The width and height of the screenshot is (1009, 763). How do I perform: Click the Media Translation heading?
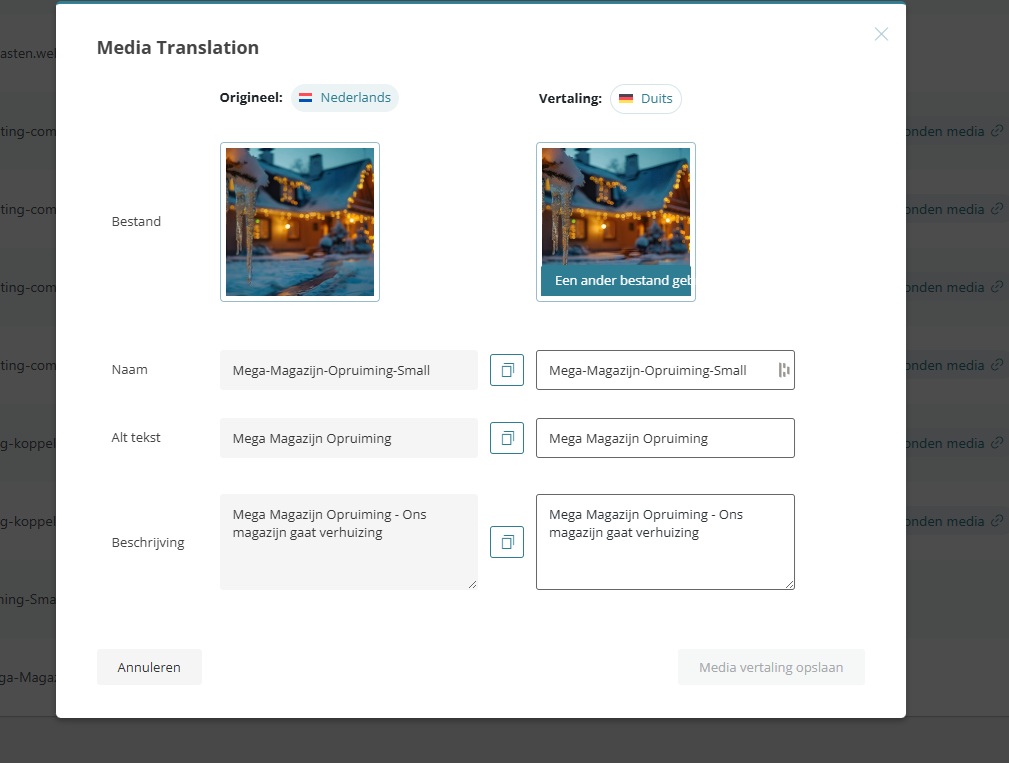(x=178, y=48)
